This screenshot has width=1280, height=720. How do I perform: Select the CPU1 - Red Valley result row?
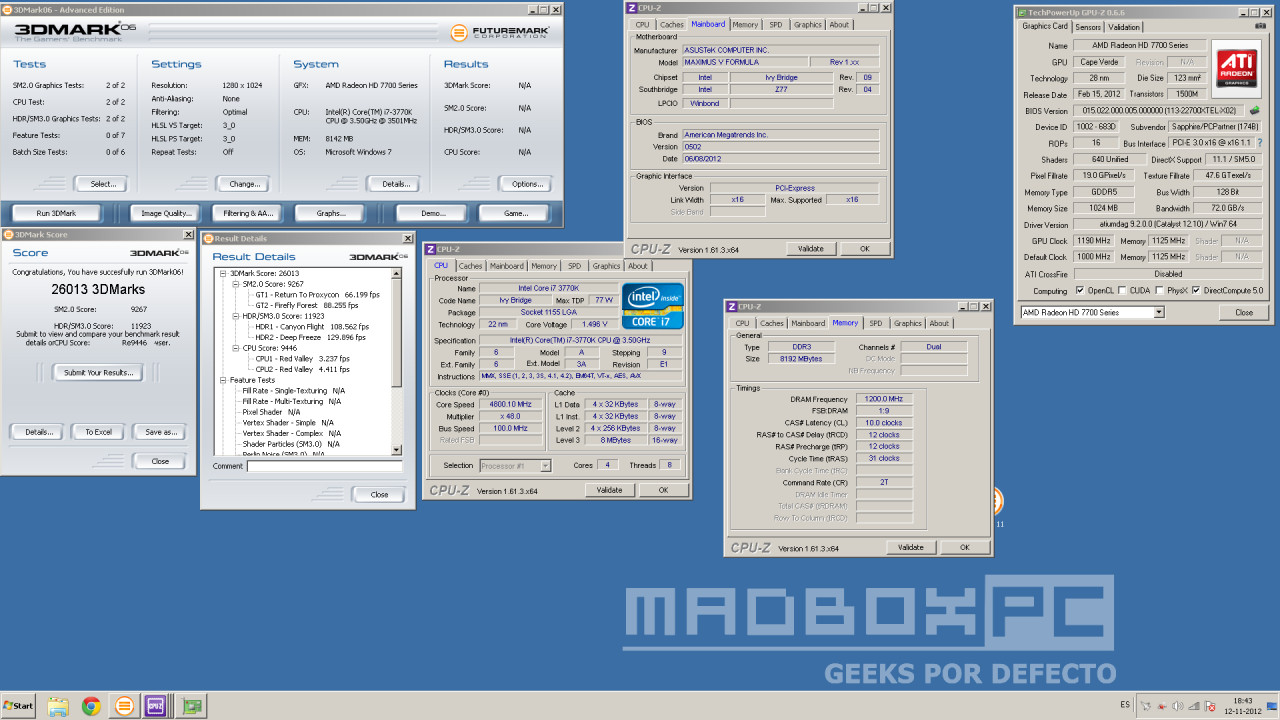point(302,359)
